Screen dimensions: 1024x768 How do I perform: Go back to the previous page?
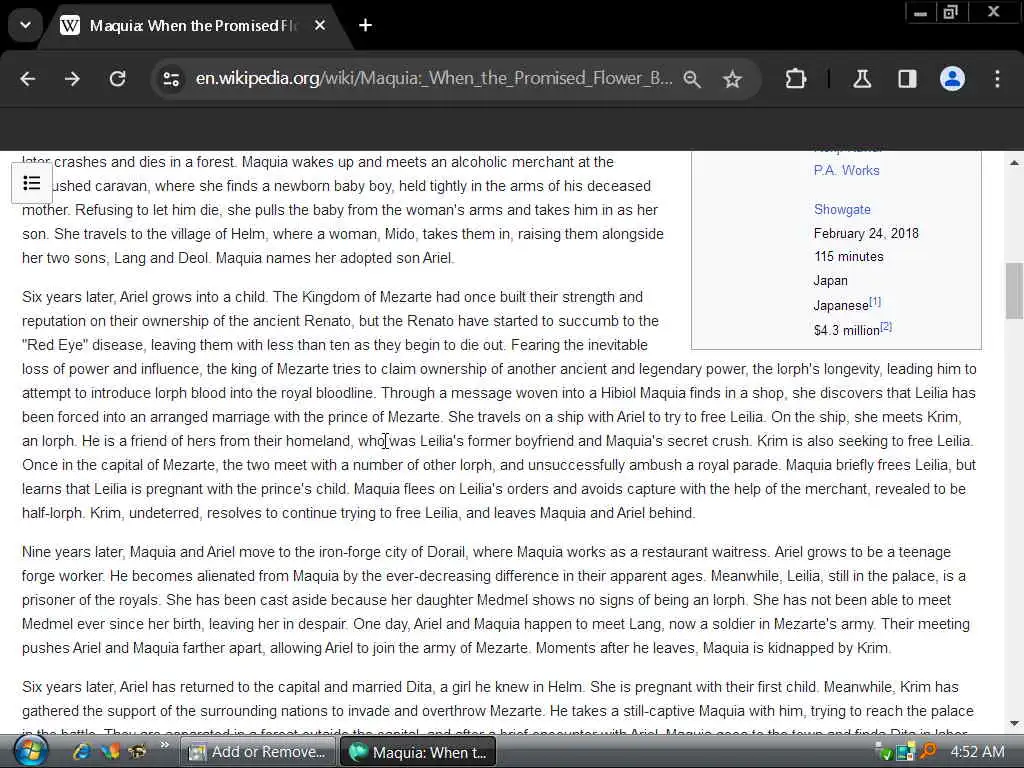(27, 79)
